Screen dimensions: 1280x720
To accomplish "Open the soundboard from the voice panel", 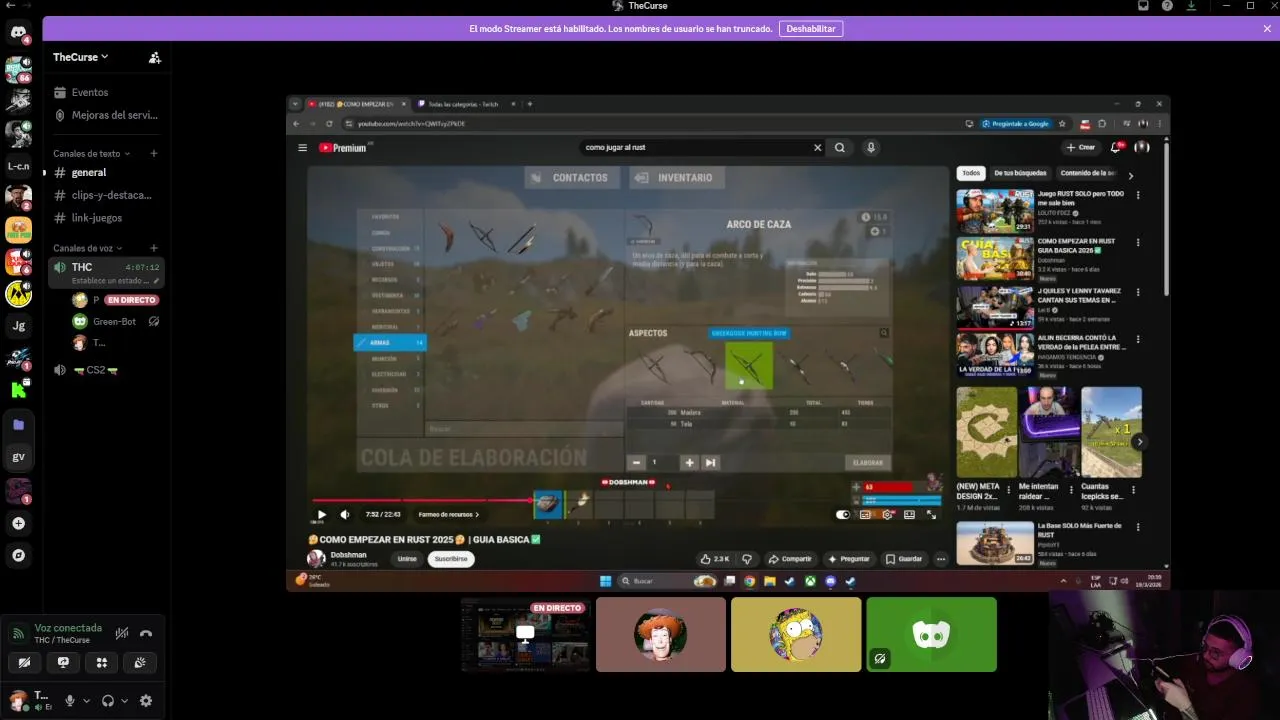I will (140, 662).
